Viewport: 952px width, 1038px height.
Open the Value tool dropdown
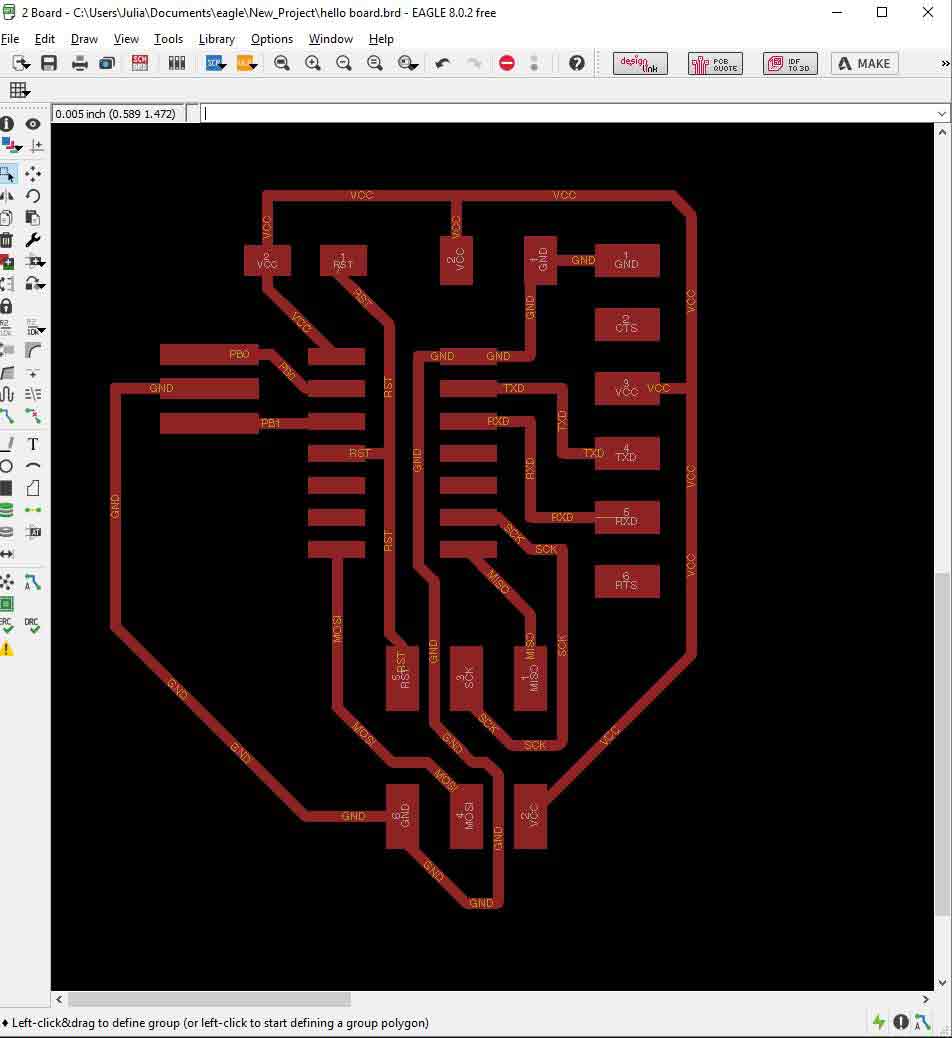(36, 328)
